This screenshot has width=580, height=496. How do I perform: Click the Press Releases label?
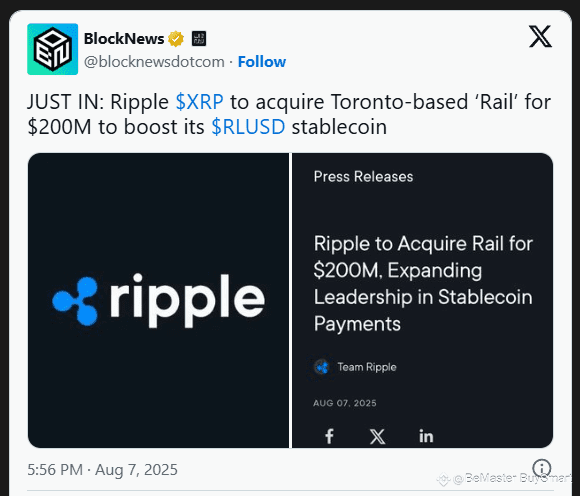pos(363,177)
